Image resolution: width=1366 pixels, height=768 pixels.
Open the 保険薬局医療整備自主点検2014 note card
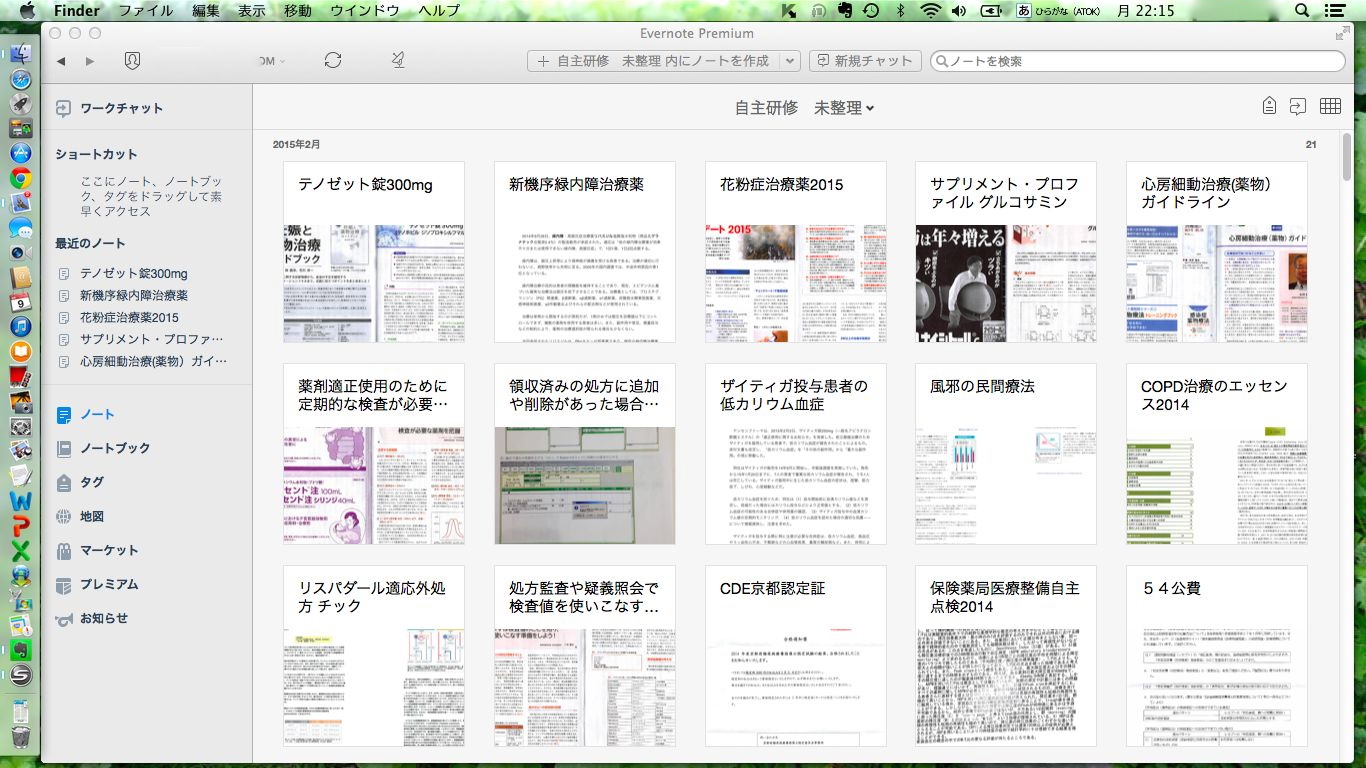click(x=1006, y=656)
